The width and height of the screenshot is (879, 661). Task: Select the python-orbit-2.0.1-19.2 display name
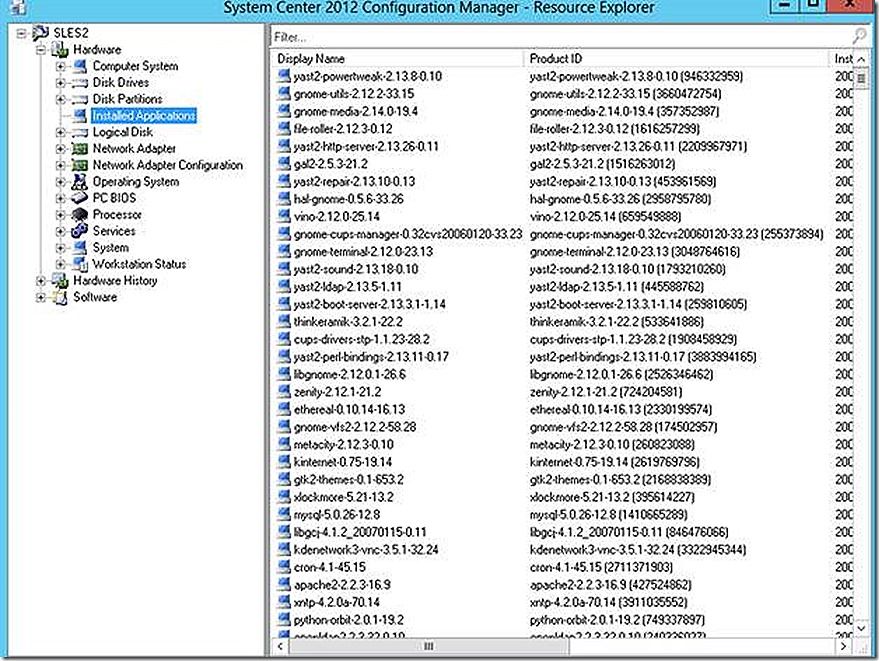(349, 620)
